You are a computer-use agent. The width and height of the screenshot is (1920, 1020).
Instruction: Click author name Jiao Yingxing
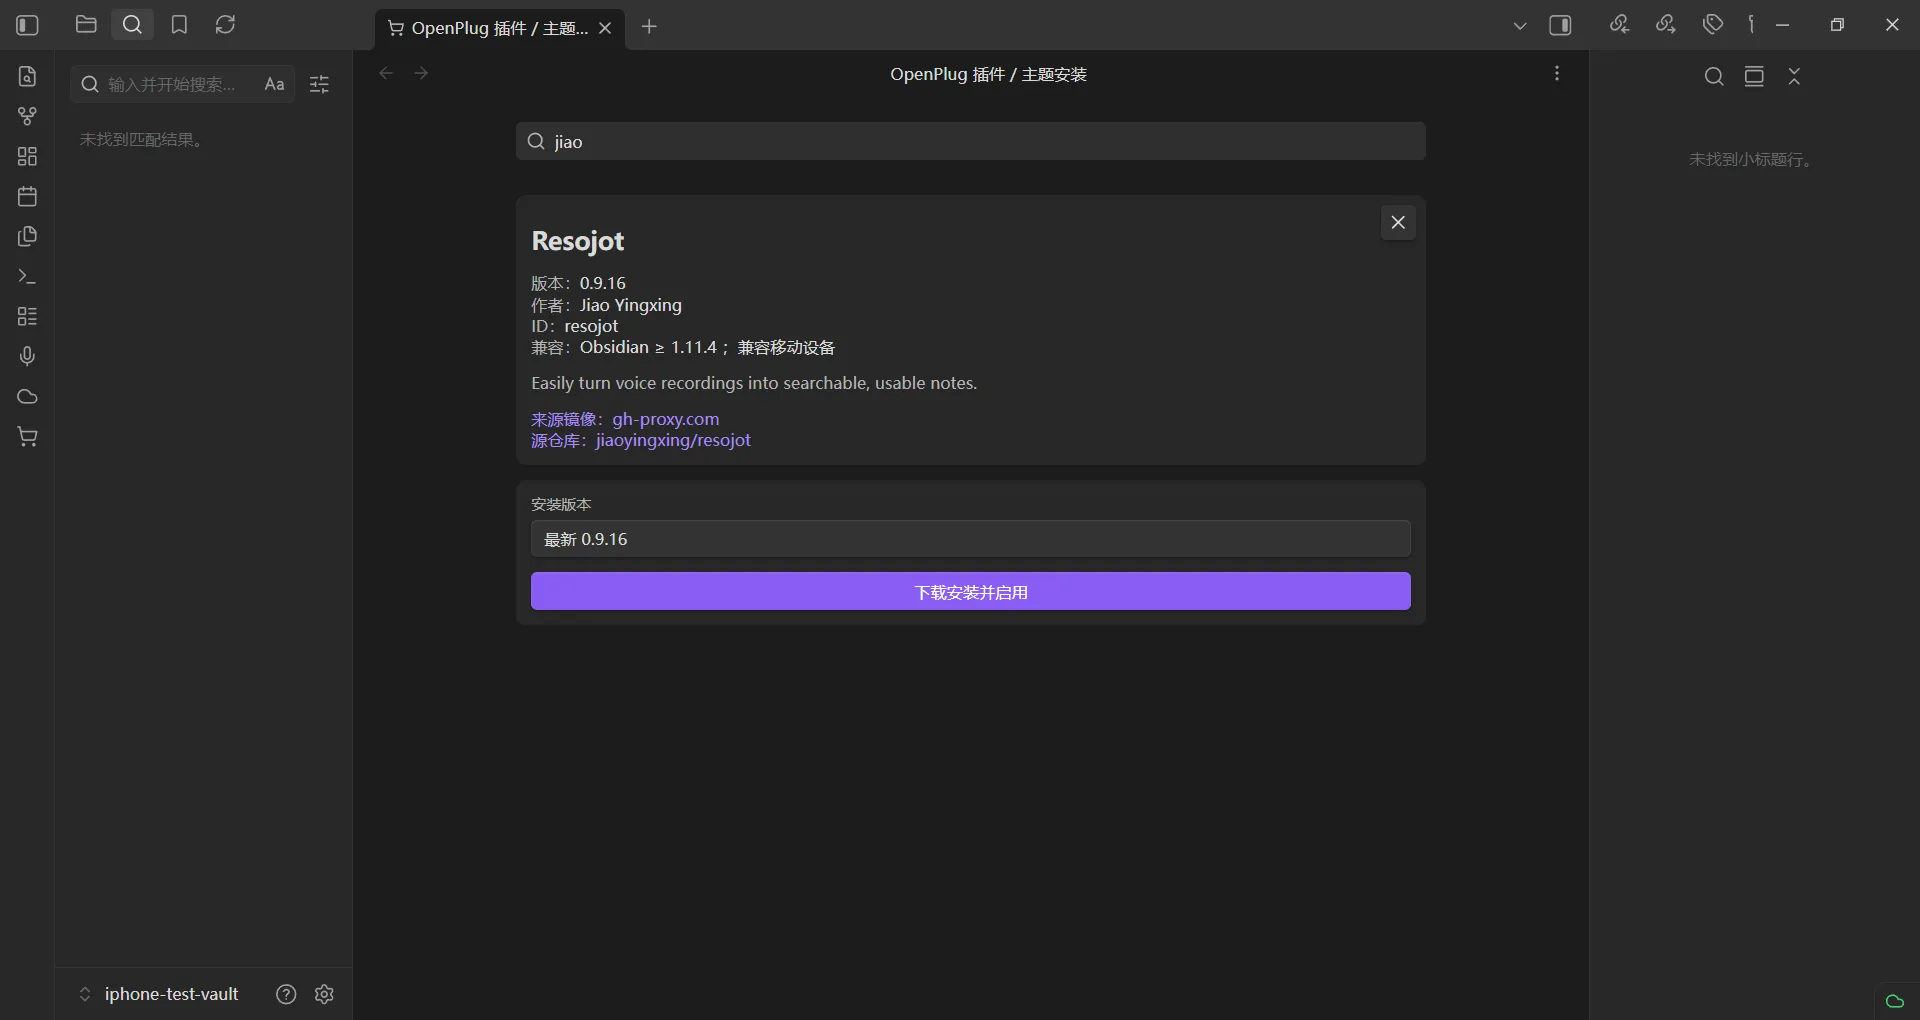point(631,305)
